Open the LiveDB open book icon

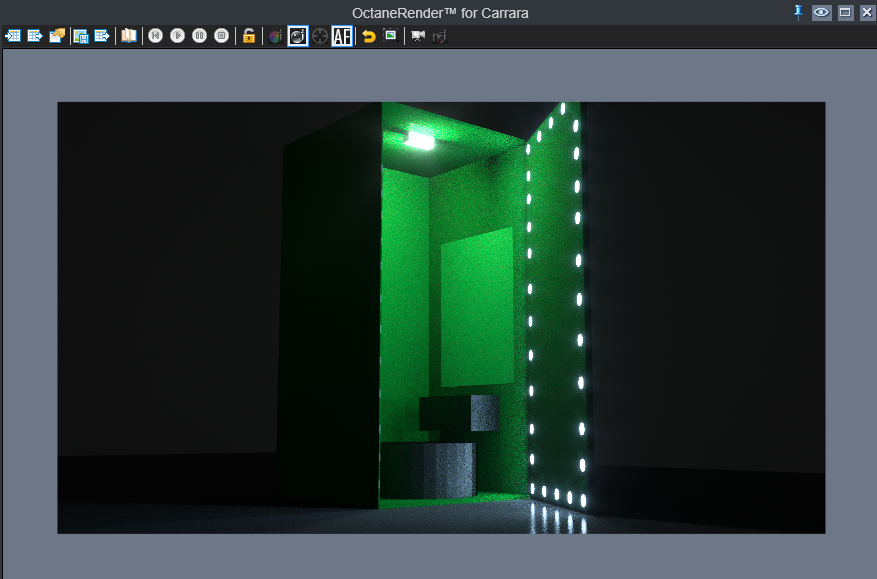[129, 36]
